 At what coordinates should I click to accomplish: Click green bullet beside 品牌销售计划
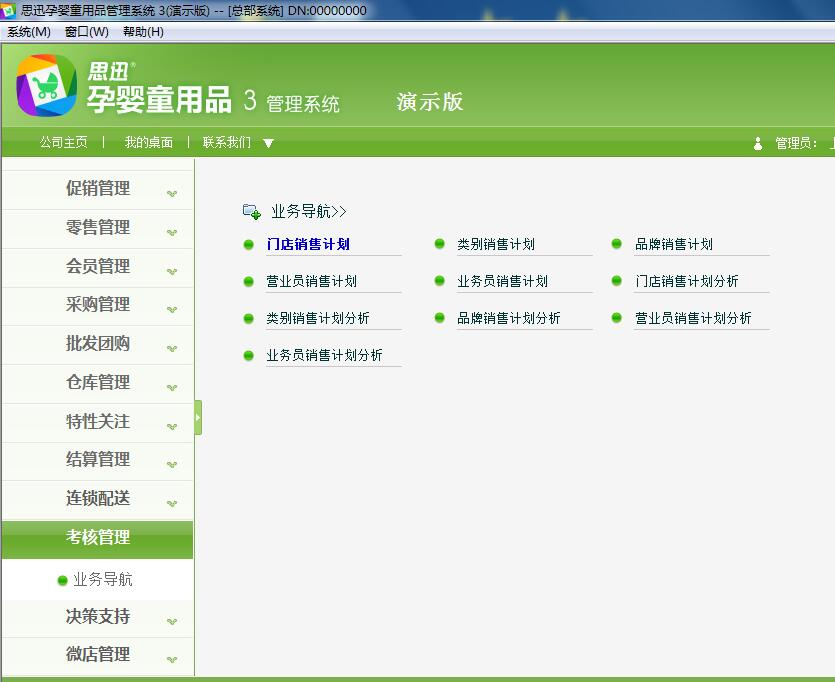pos(617,244)
